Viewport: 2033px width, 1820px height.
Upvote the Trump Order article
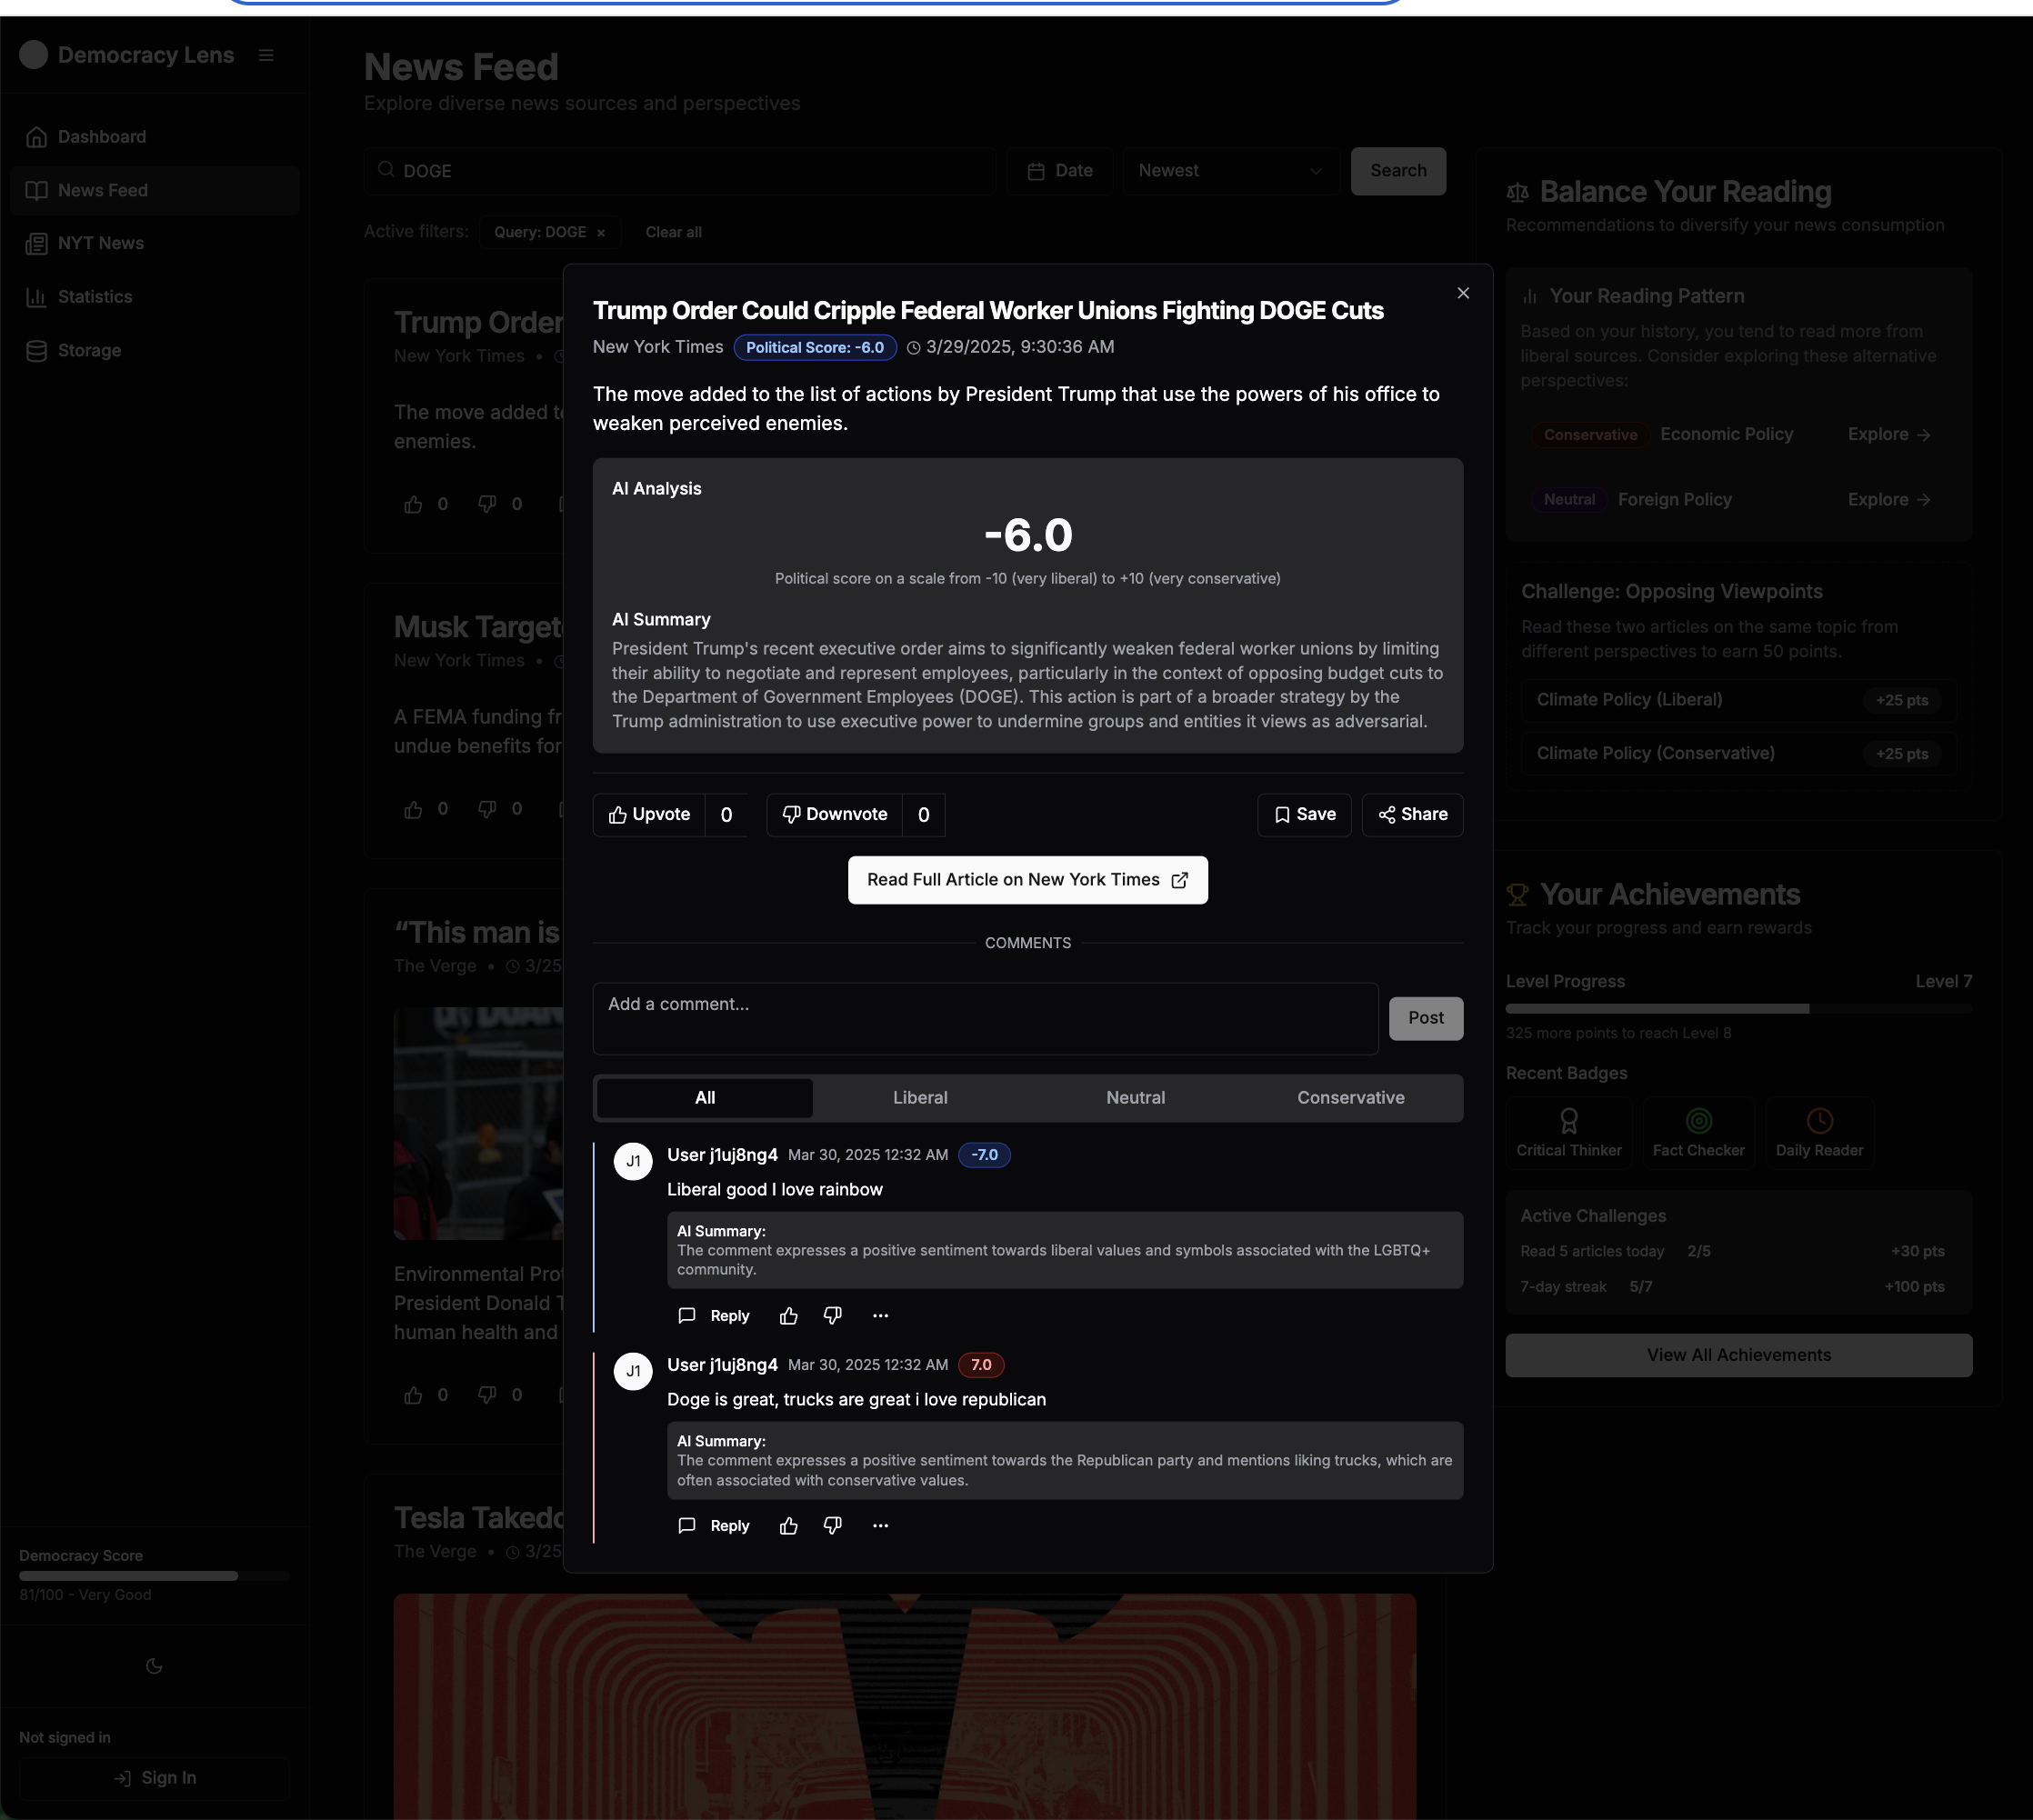pos(649,815)
